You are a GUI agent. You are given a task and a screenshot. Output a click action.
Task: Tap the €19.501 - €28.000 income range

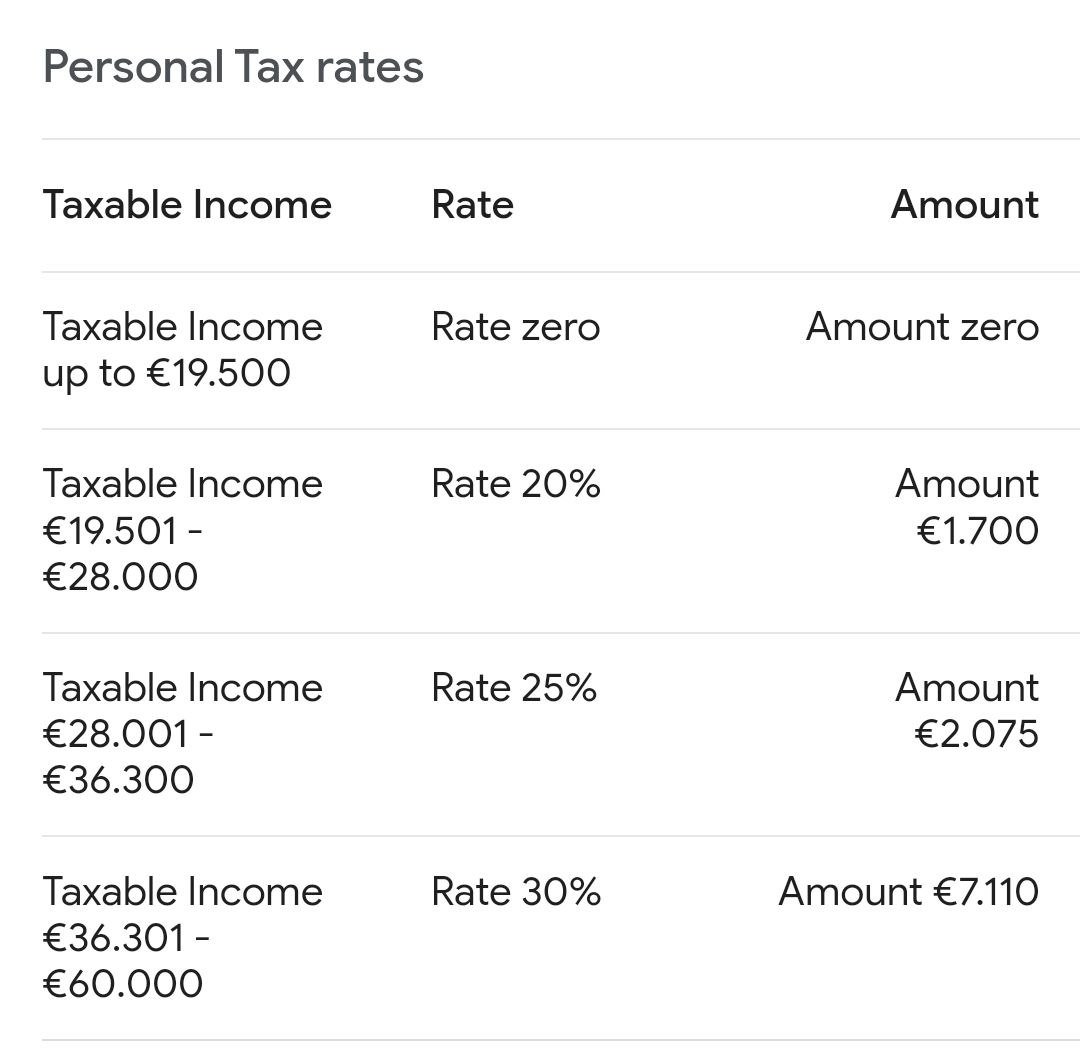(x=122, y=554)
